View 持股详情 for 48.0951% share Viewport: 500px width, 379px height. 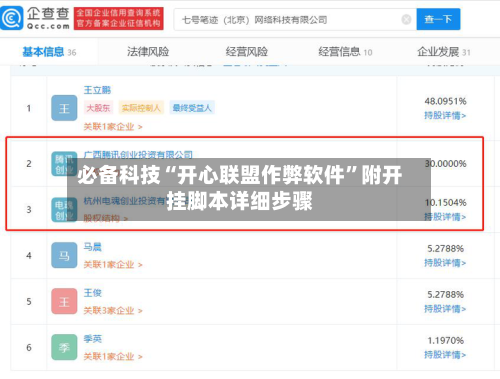[x=445, y=115]
